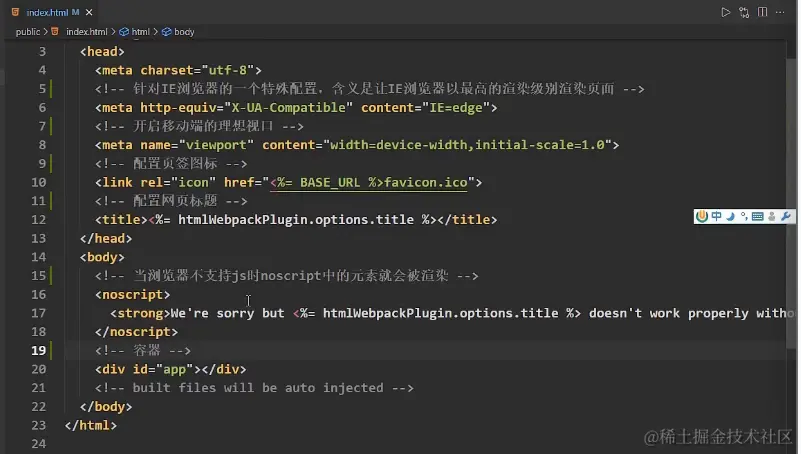Image resolution: width=801 pixels, height=454 pixels.
Task: Click the opening body tag on line 14
Action: (x=102, y=257)
